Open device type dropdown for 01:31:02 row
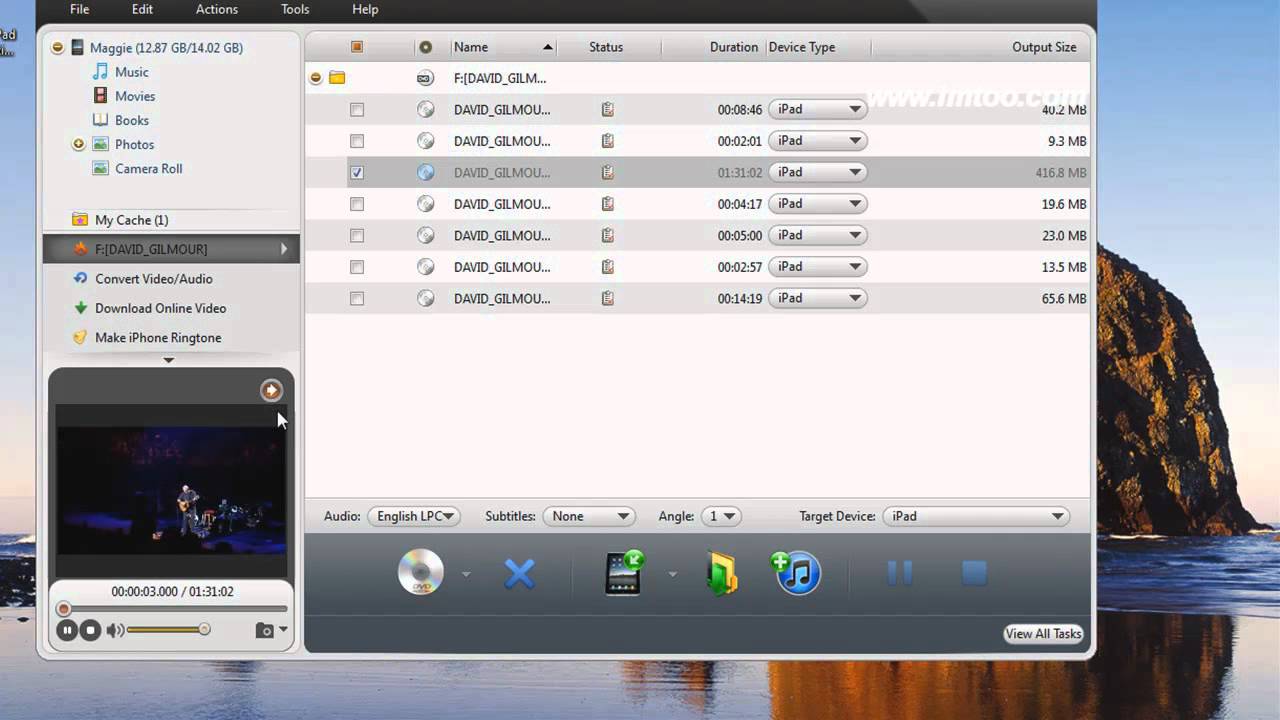This screenshot has width=1280, height=720. click(x=817, y=172)
